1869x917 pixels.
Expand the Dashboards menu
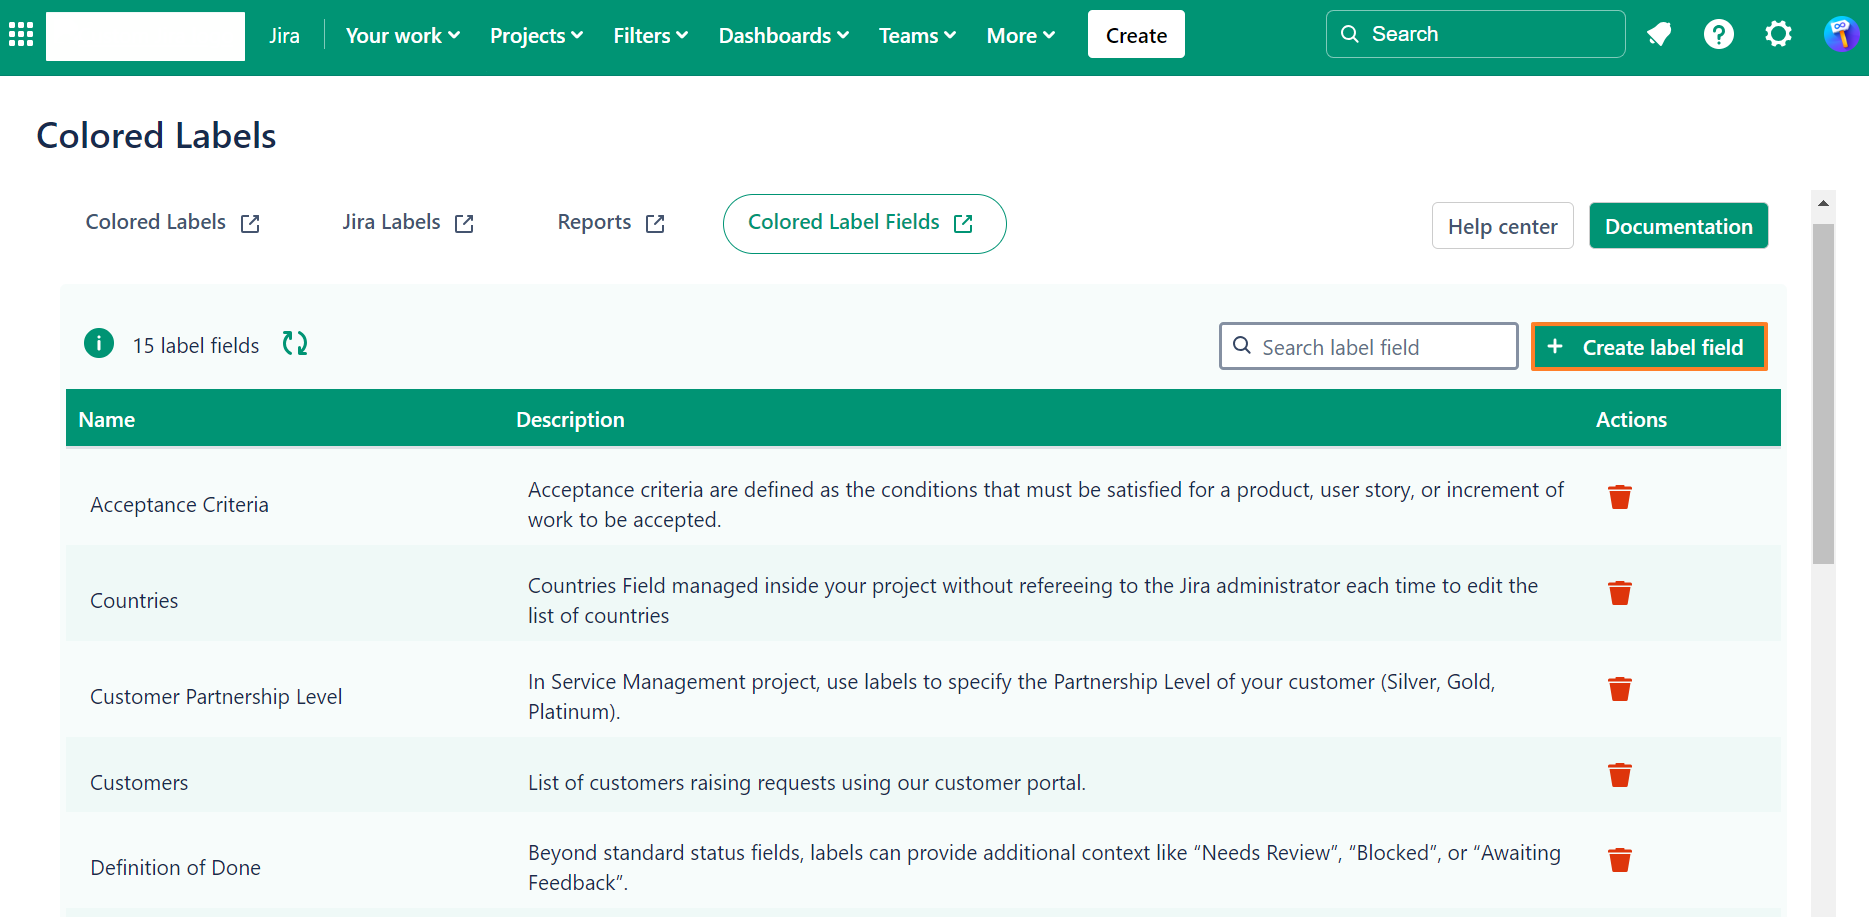[783, 36]
